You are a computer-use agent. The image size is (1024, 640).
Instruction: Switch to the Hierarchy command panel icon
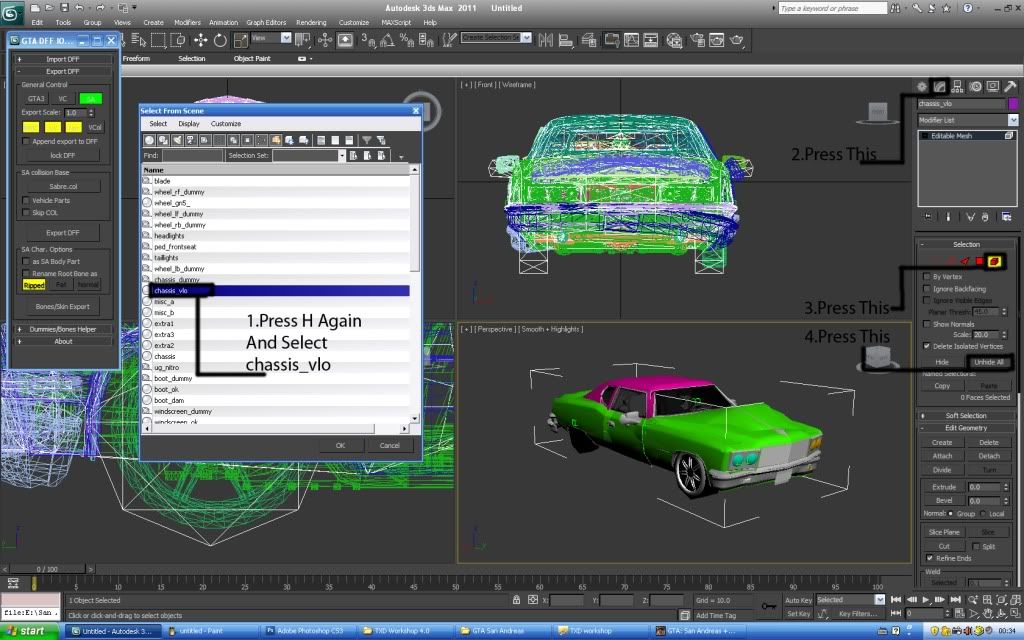click(x=957, y=86)
